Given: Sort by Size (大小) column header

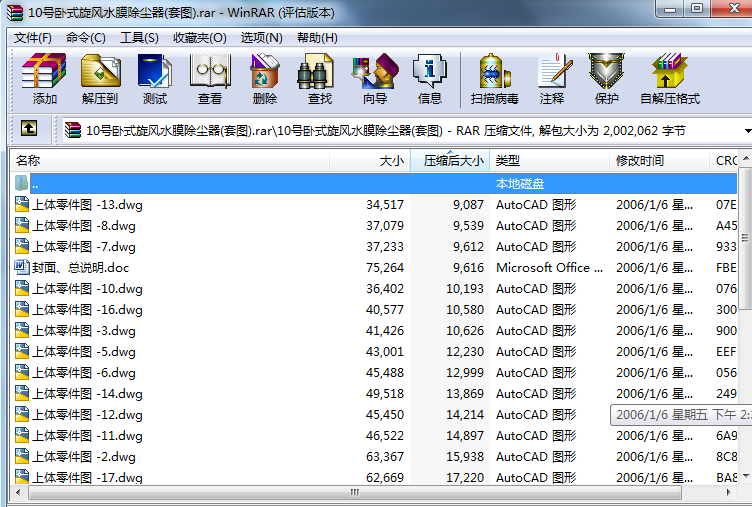Looking at the screenshot, I should pos(370,160).
